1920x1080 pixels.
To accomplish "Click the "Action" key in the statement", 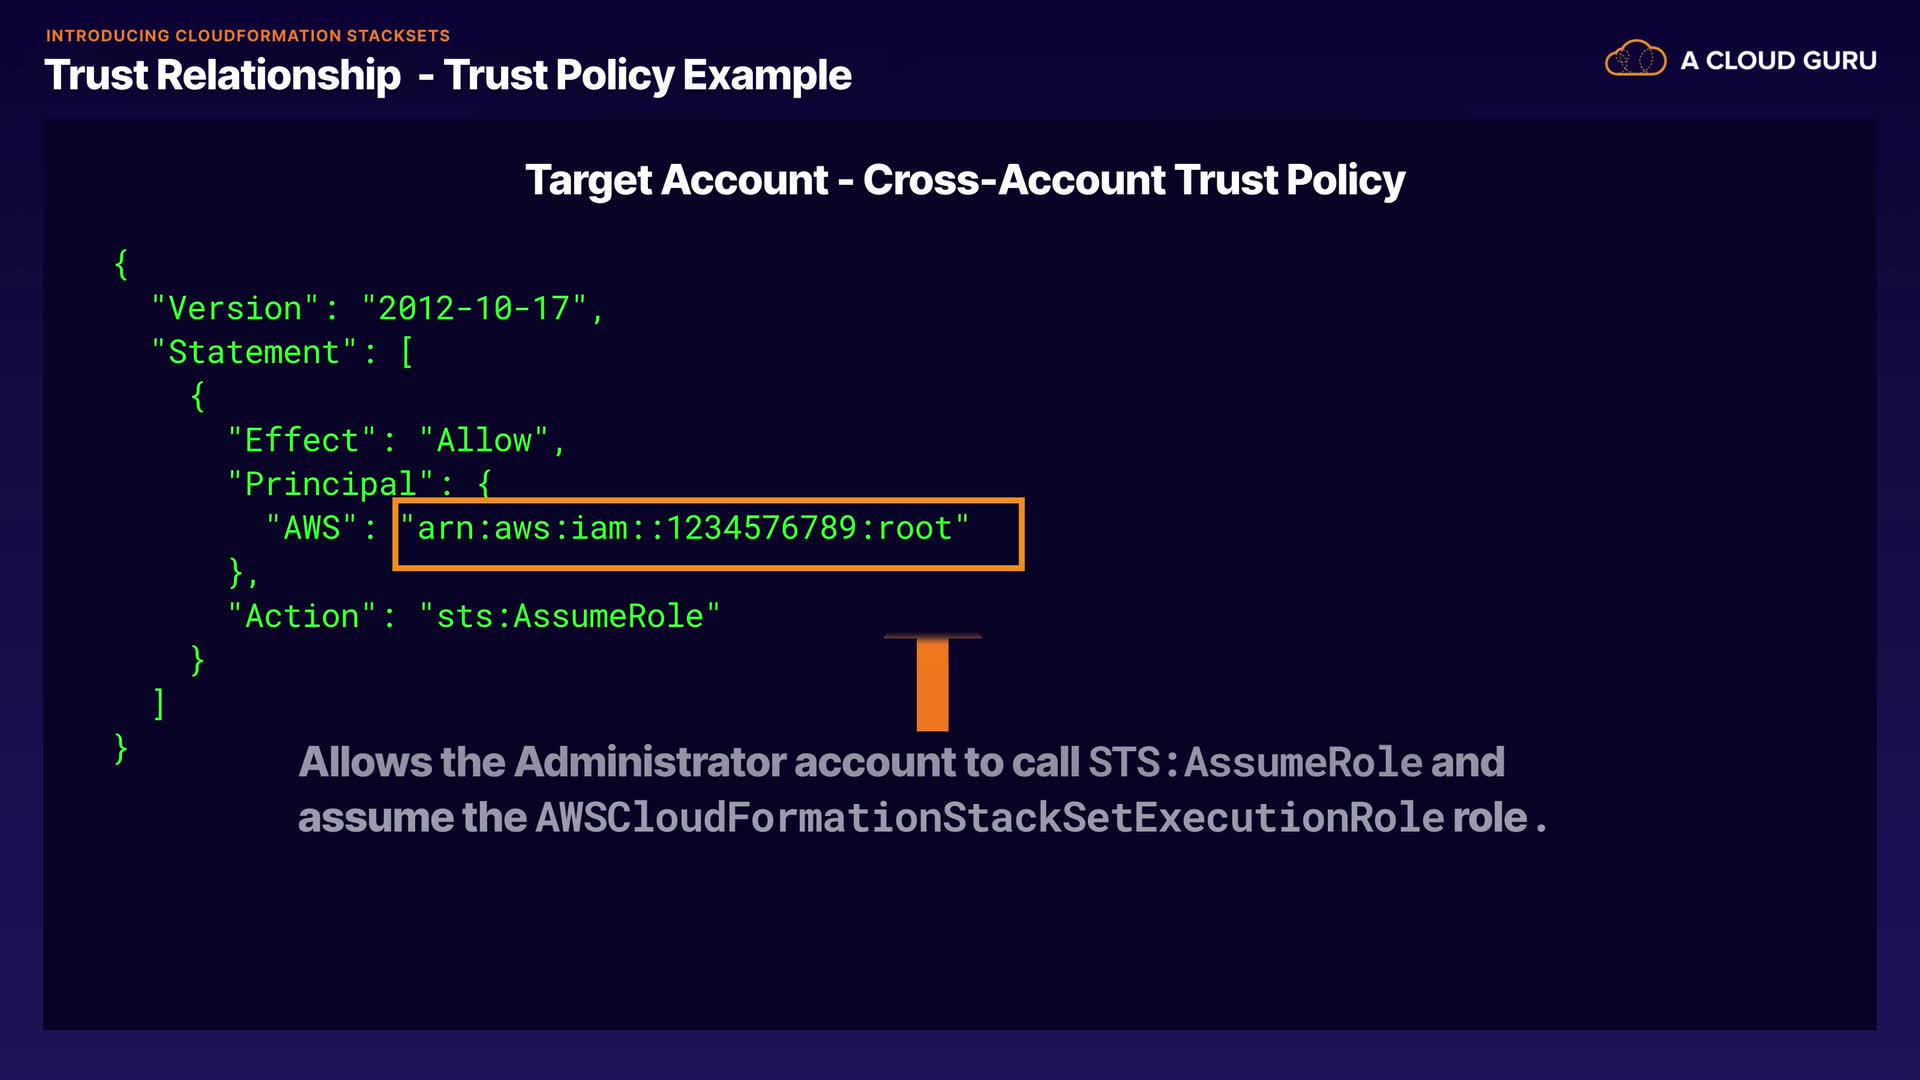I will 302,616.
